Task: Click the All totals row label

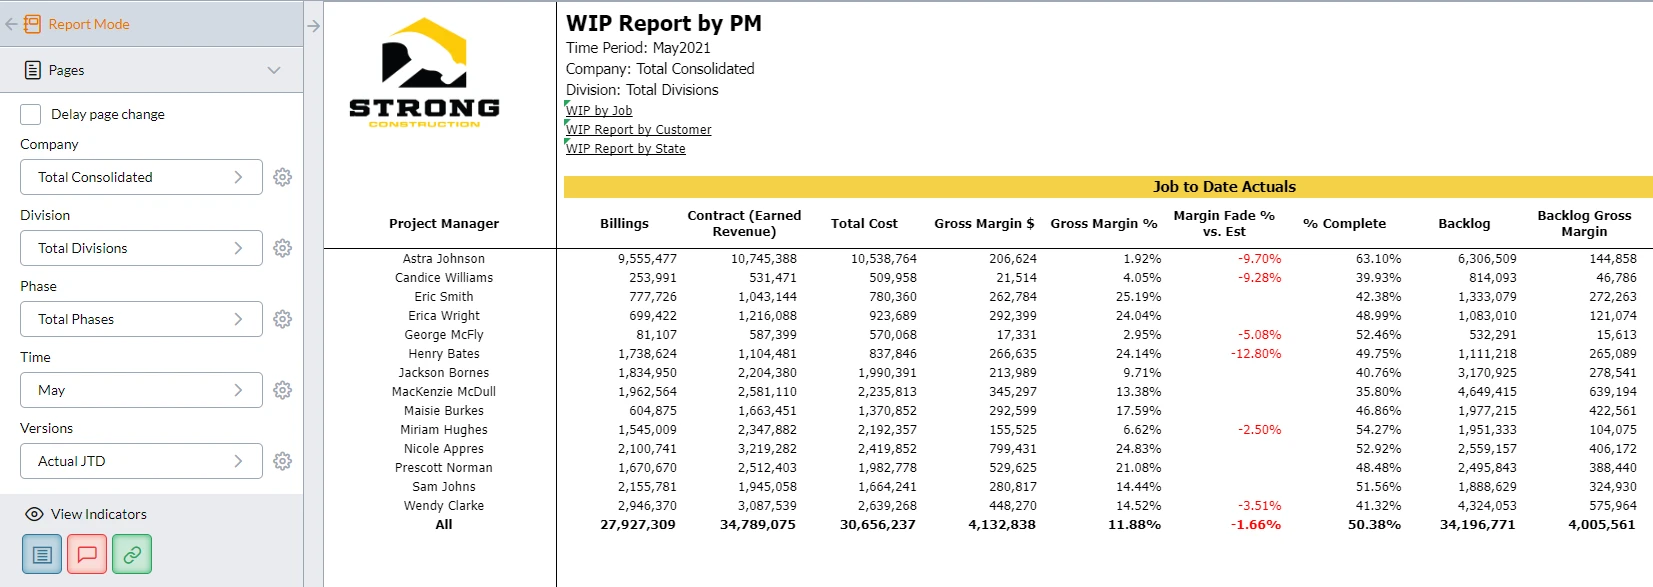Action: click(x=444, y=525)
